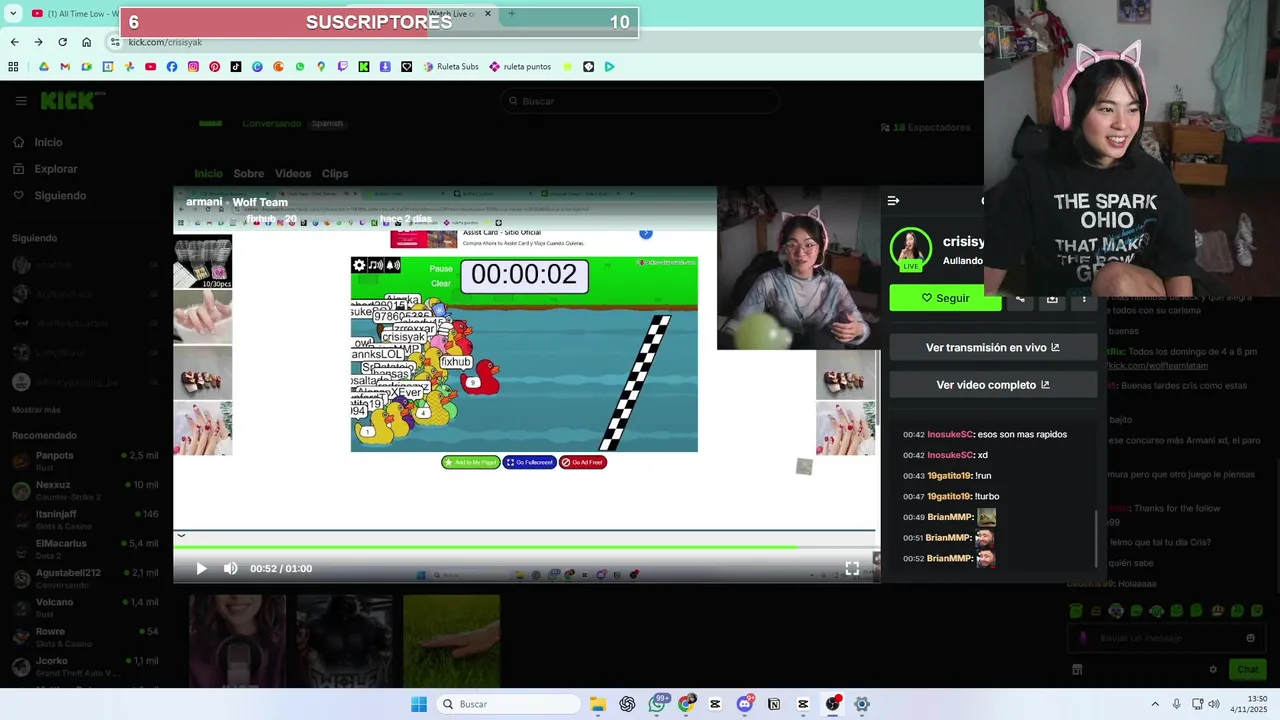The image size is (1280, 720).
Task: Open the TikTok bookmark icon
Action: pyautogui.click(x=236, y=67)
